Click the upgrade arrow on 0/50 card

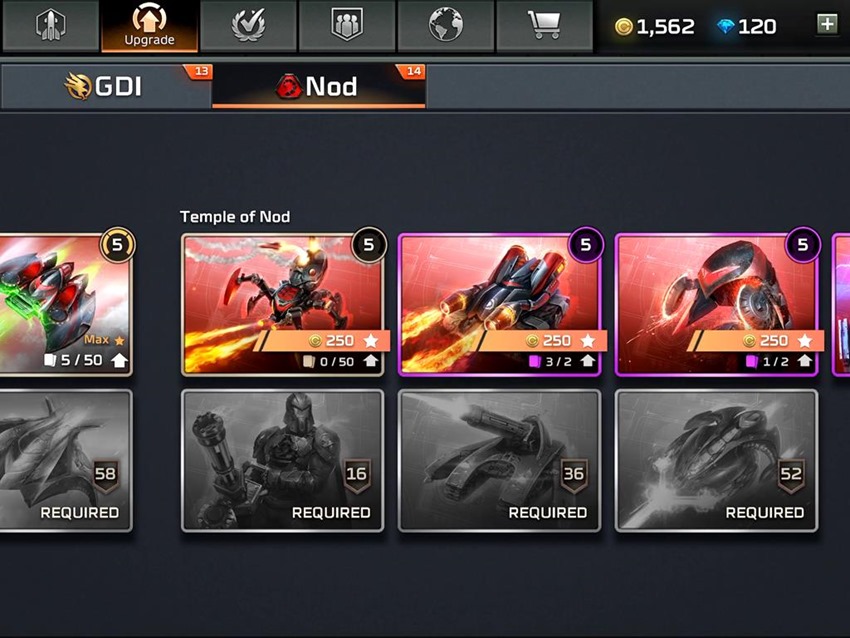(371, 361)
